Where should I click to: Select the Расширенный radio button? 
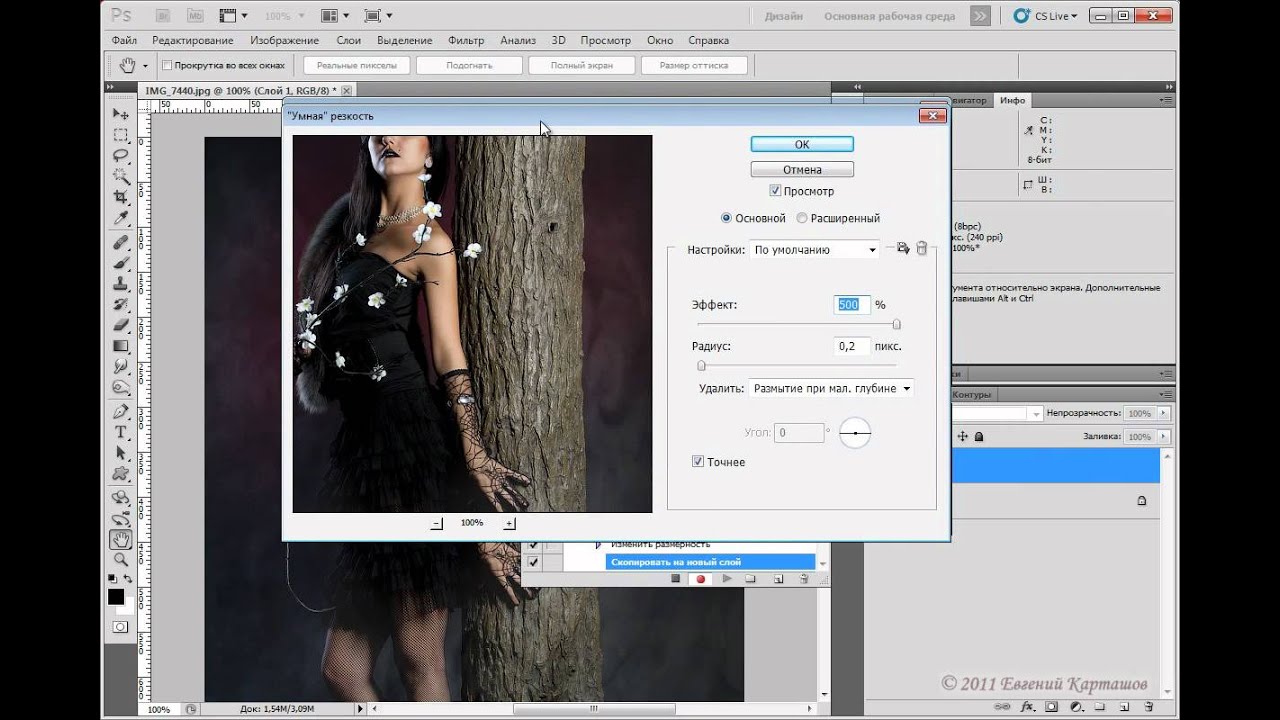[802, 218]
